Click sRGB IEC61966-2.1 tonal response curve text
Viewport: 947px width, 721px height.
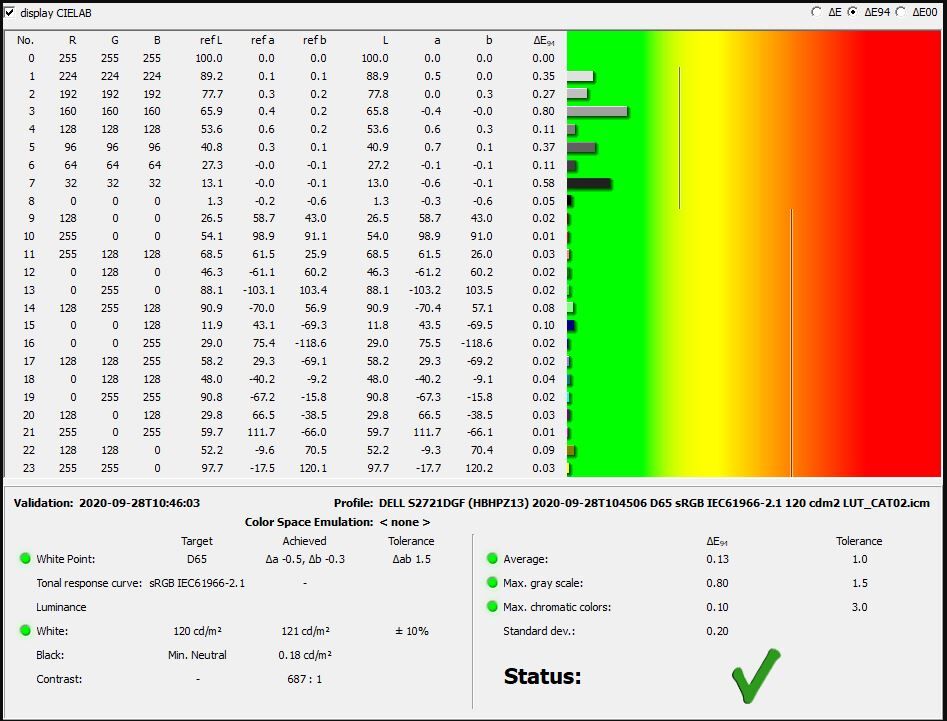[x=197, y=583]
